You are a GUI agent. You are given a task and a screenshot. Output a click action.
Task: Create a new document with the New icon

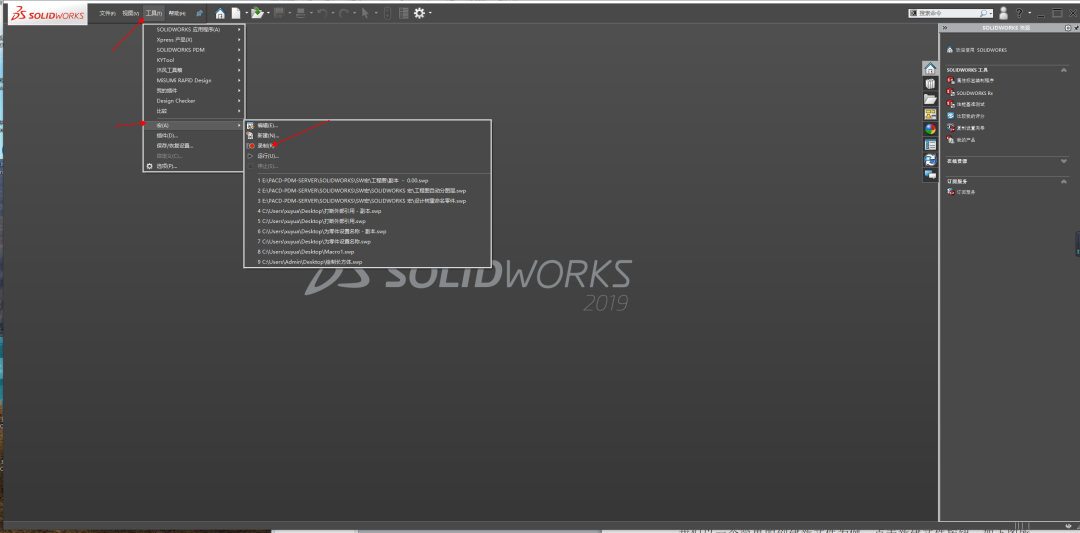click(236, 13)
